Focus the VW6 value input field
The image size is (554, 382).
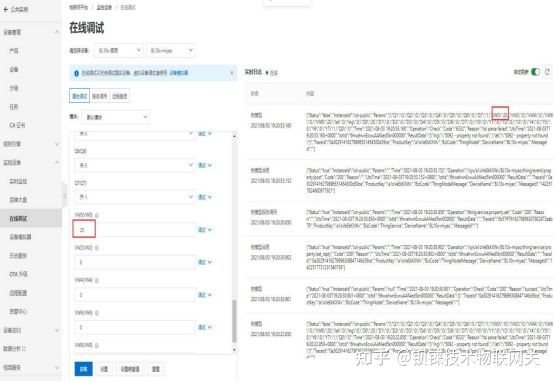click(x=135, y=327)
